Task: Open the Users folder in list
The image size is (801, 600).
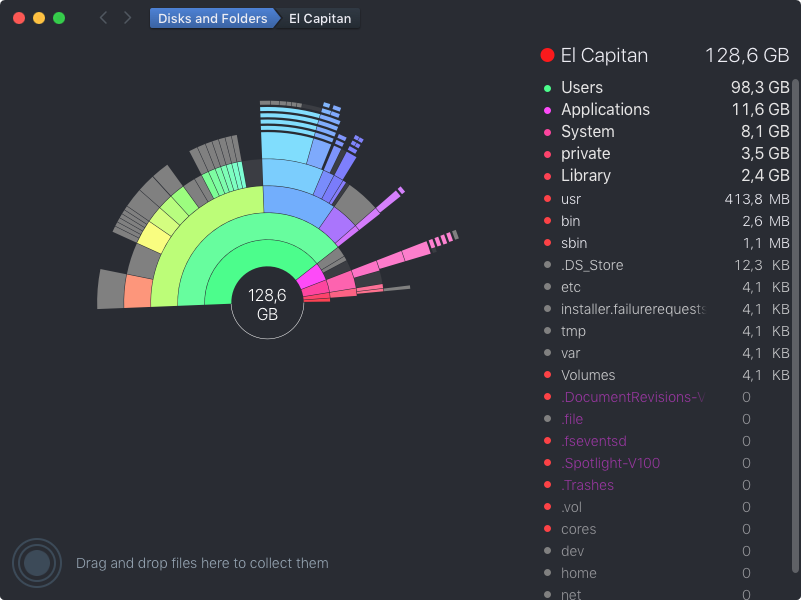Action: pos(582,88)
